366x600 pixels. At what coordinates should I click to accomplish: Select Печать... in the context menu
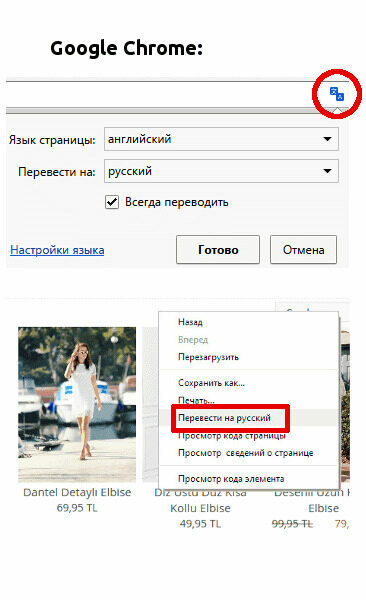[196, 400]
